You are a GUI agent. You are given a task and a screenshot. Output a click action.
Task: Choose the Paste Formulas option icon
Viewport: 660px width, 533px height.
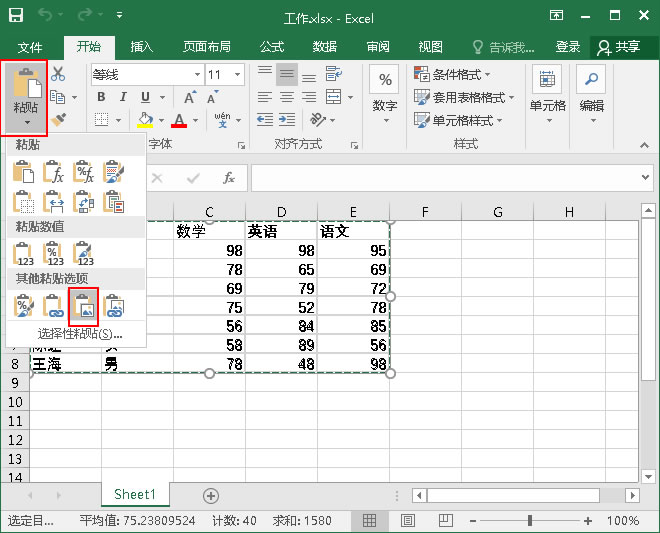(x=53, y=172)
